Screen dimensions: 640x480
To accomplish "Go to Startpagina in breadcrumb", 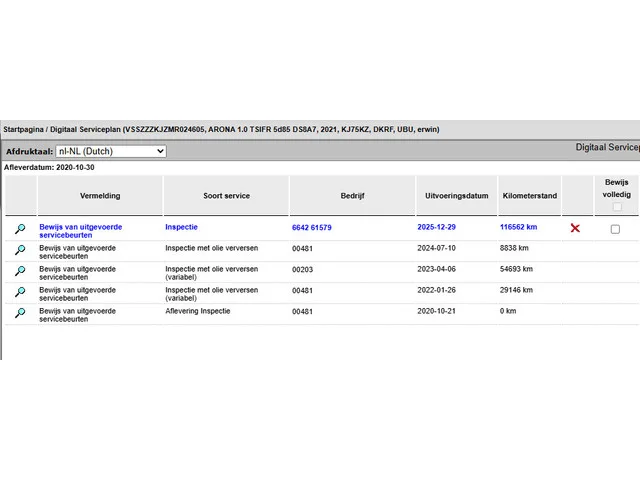I will pos(23,130).
